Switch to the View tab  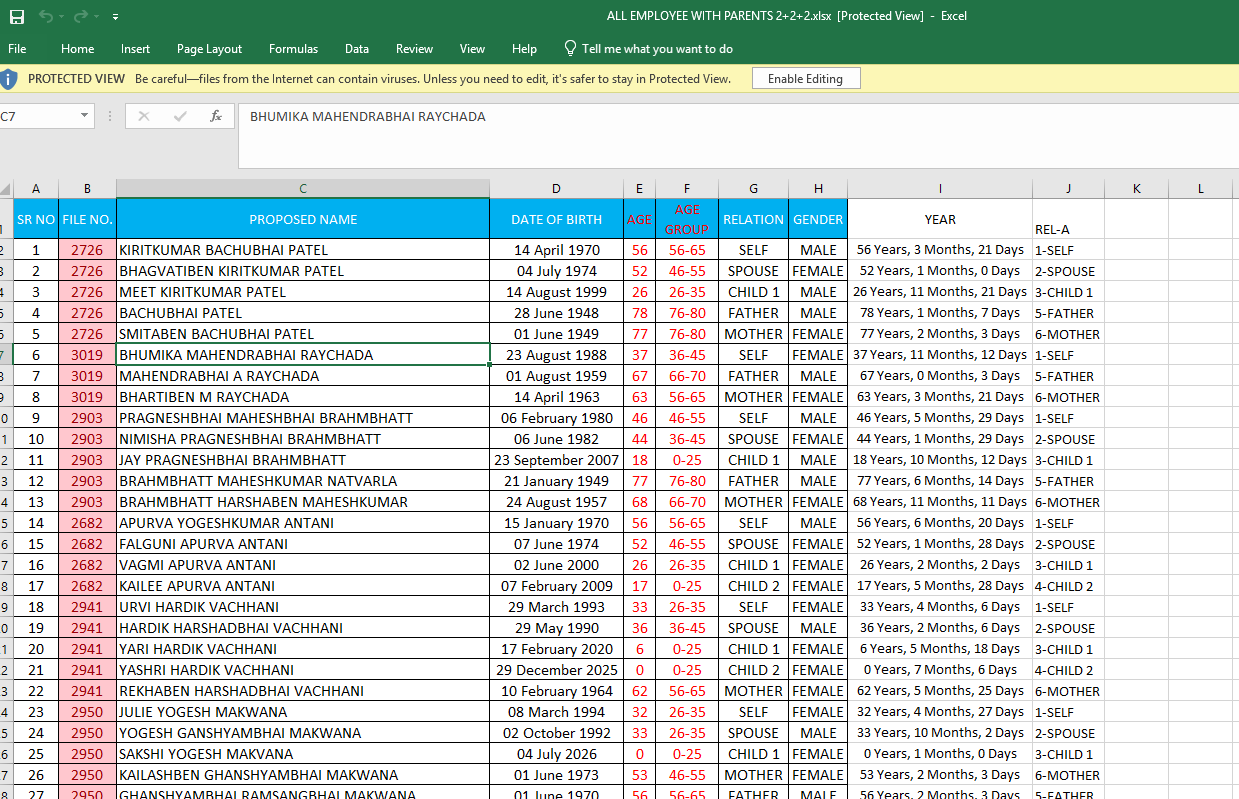click(472, 49)
